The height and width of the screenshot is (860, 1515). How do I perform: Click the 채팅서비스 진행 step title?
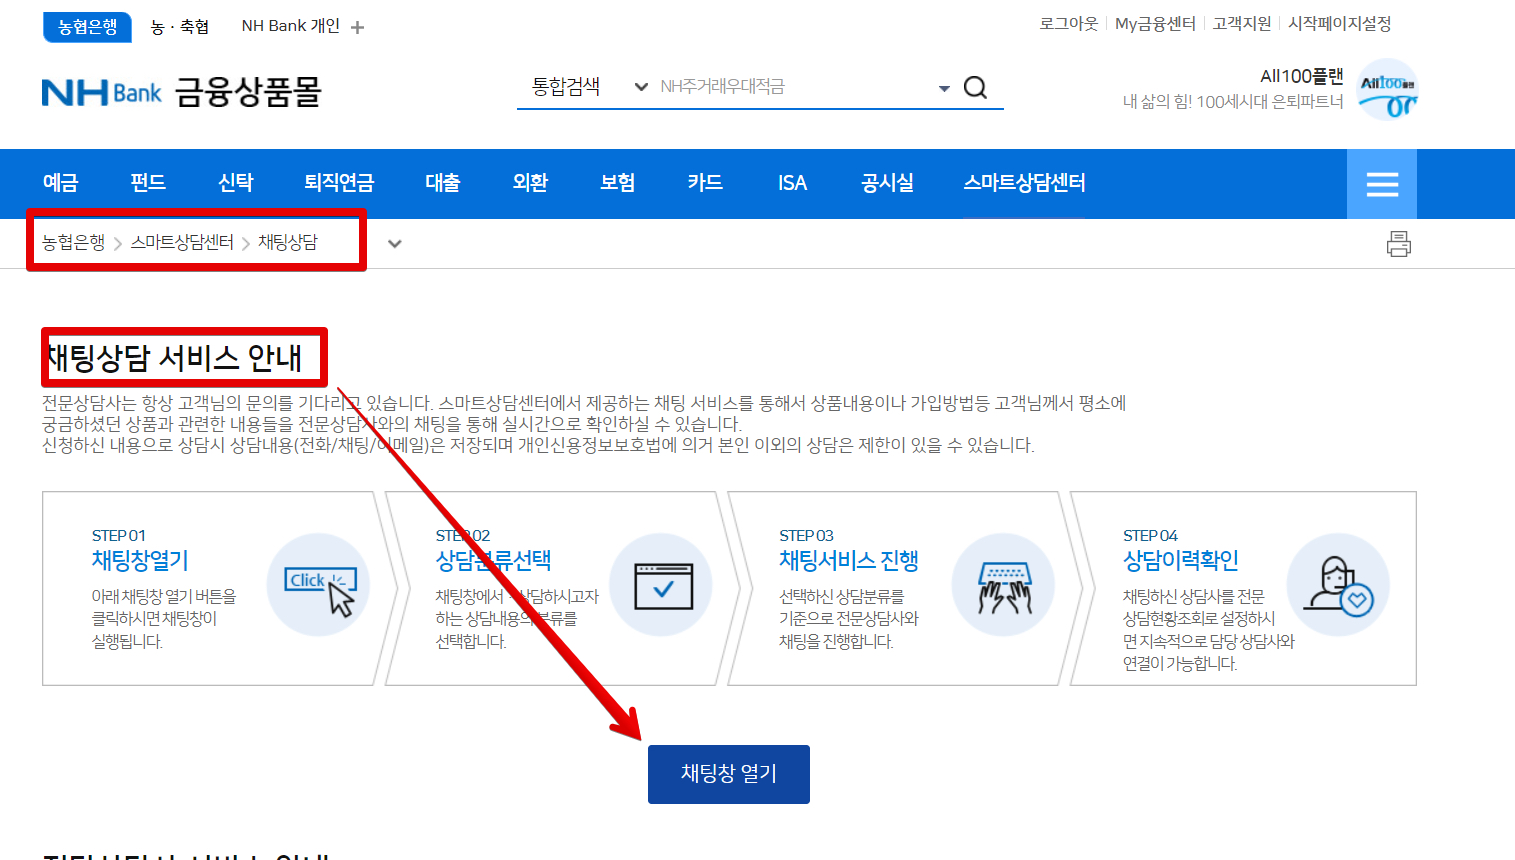click(x=849, y=561)
